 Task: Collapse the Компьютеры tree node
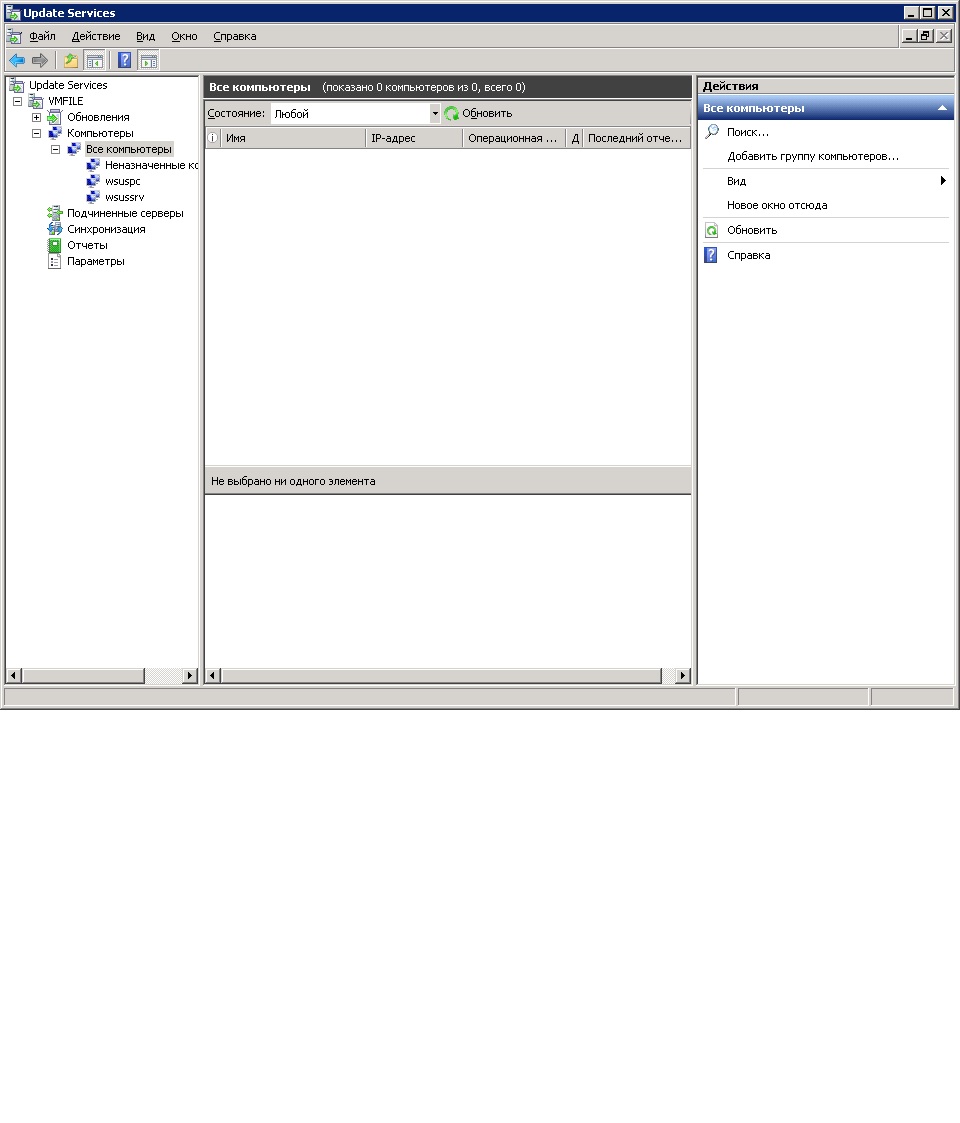37,133
